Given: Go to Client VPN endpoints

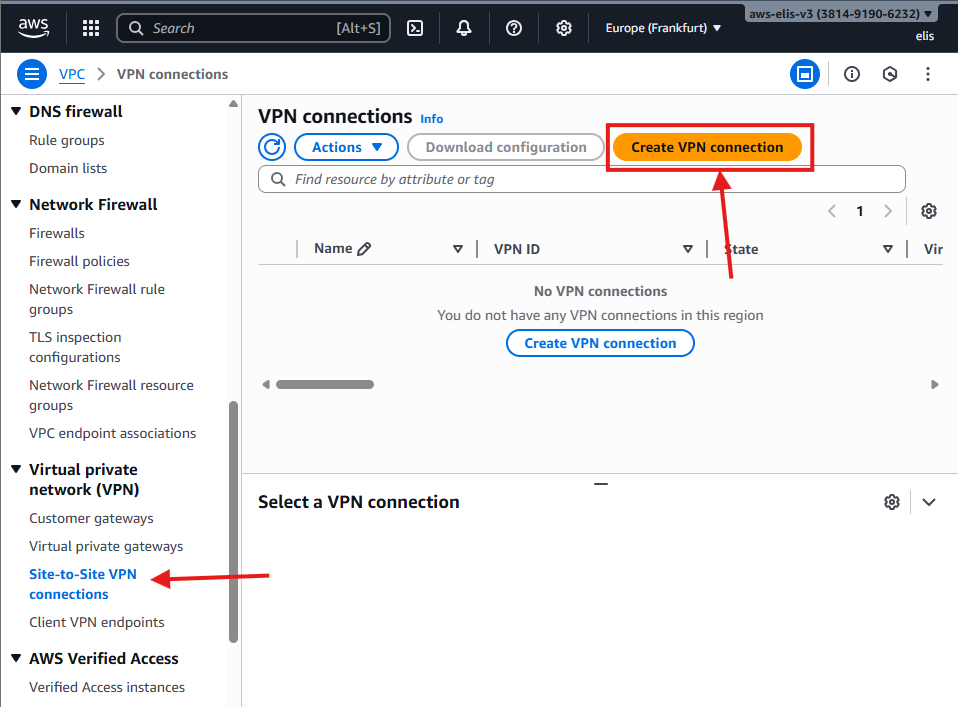Looking at the screenshot, I should point(96,622).
